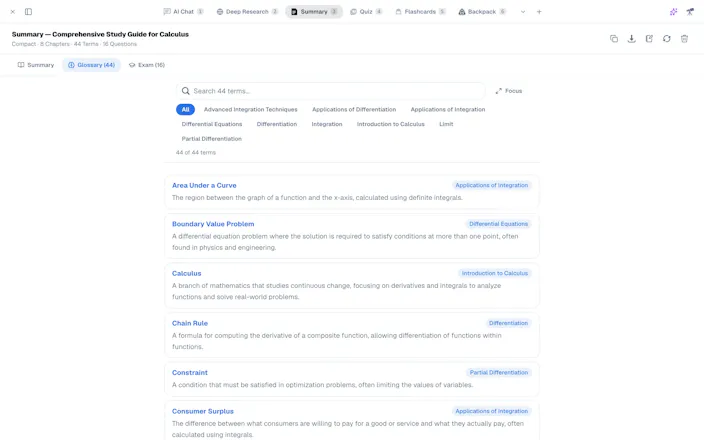This screenshot has height=440, width=704.
Task: Add a new tab with plus icon
Action: (539, 12)
